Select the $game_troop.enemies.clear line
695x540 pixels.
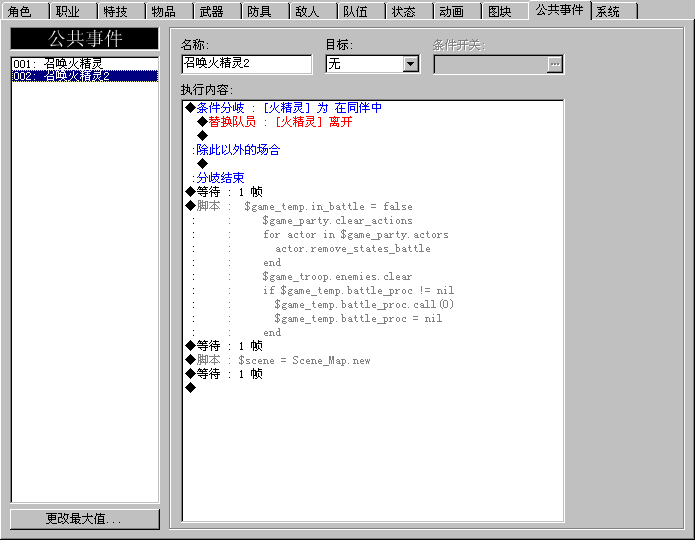tap(372, 276)
